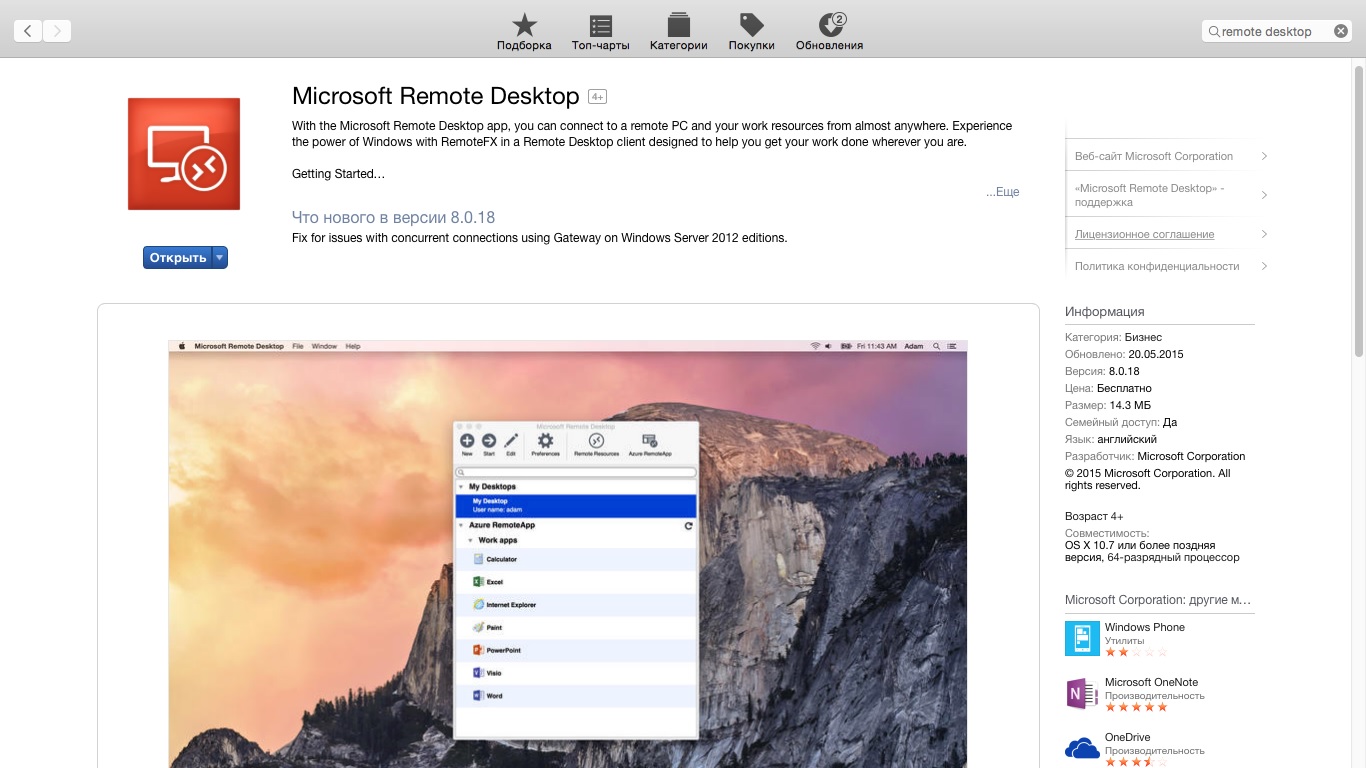Click the Категория: Бизнес info row
The height and width of the screenshot is (768, 1366).
[x=1113, y=337]
